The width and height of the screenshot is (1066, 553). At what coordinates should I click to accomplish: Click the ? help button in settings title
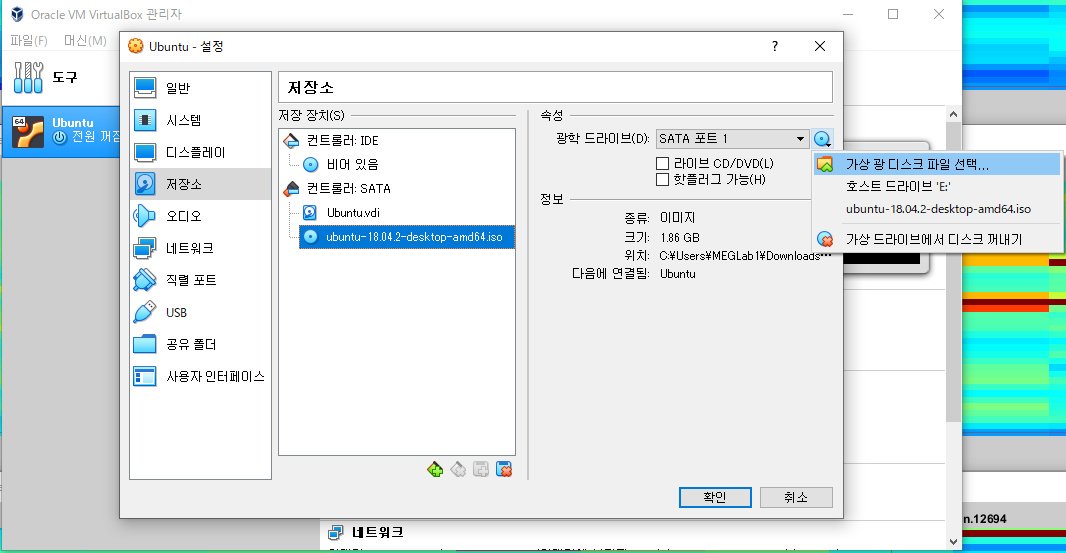[x=775, y=46]
